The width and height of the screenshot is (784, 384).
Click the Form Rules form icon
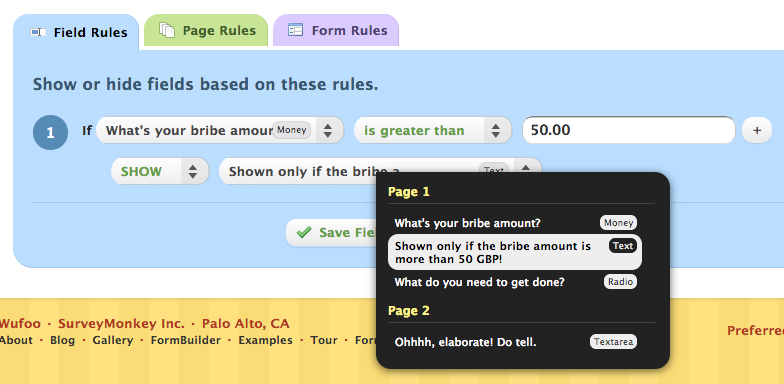(296, 30)
